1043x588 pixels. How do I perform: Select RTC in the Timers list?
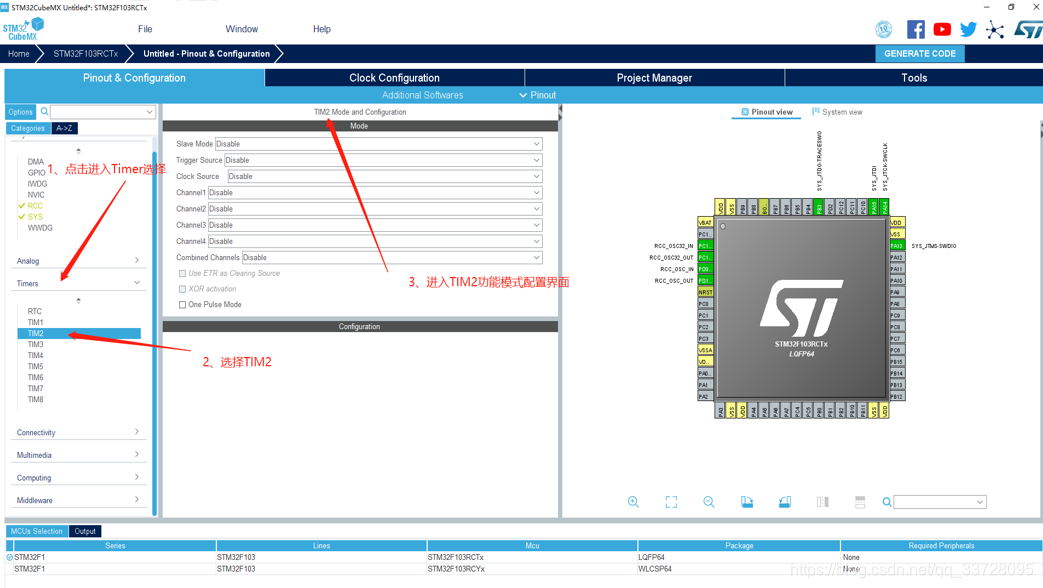click(x=35, y=311)
